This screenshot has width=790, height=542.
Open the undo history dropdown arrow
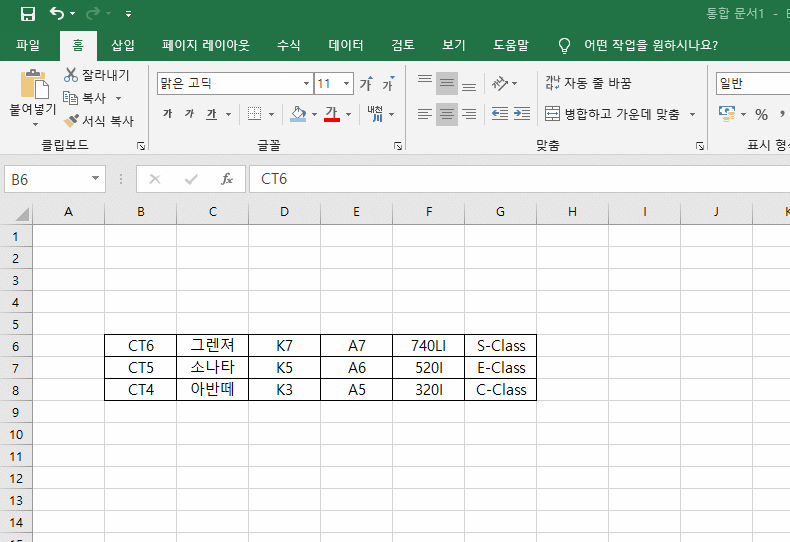(73, 14)
